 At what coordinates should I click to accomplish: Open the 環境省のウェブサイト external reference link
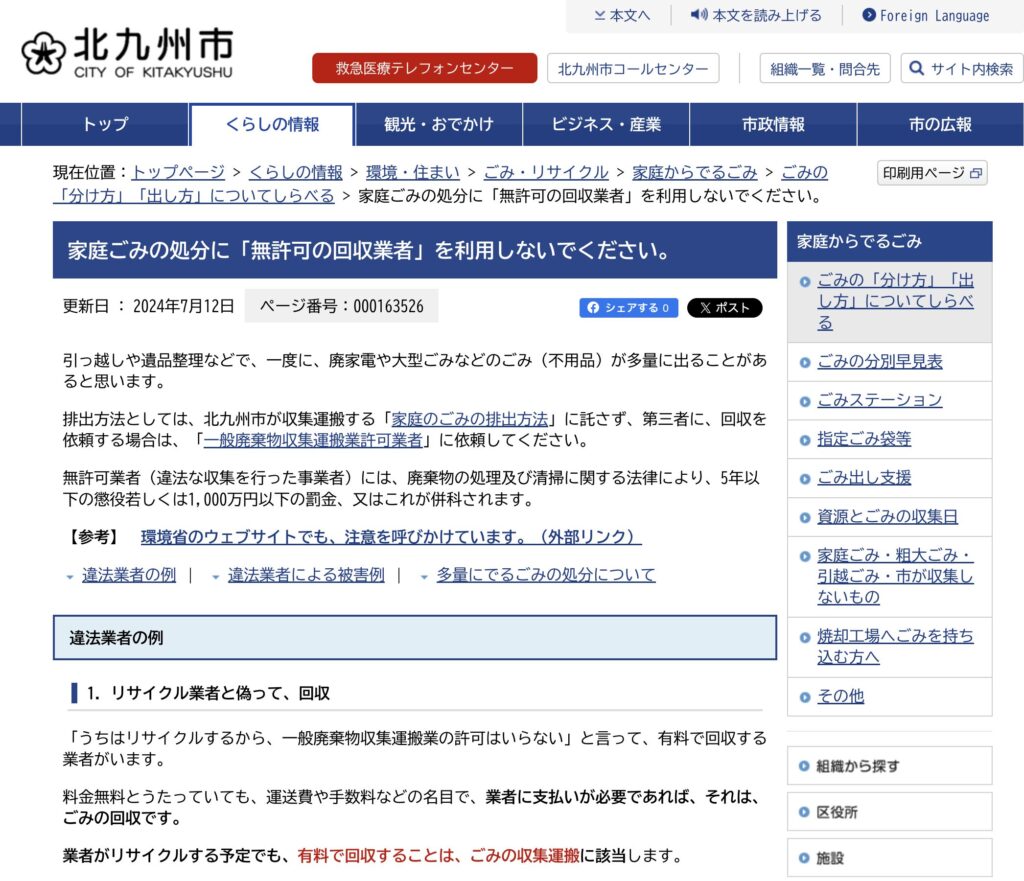[390, 537]
